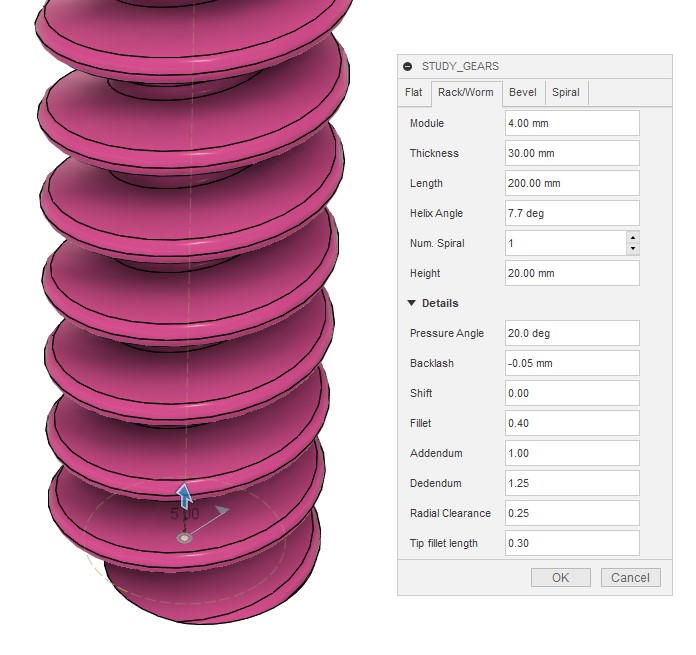Click the blue arrow manipulator on model

(x=184, y=493)
